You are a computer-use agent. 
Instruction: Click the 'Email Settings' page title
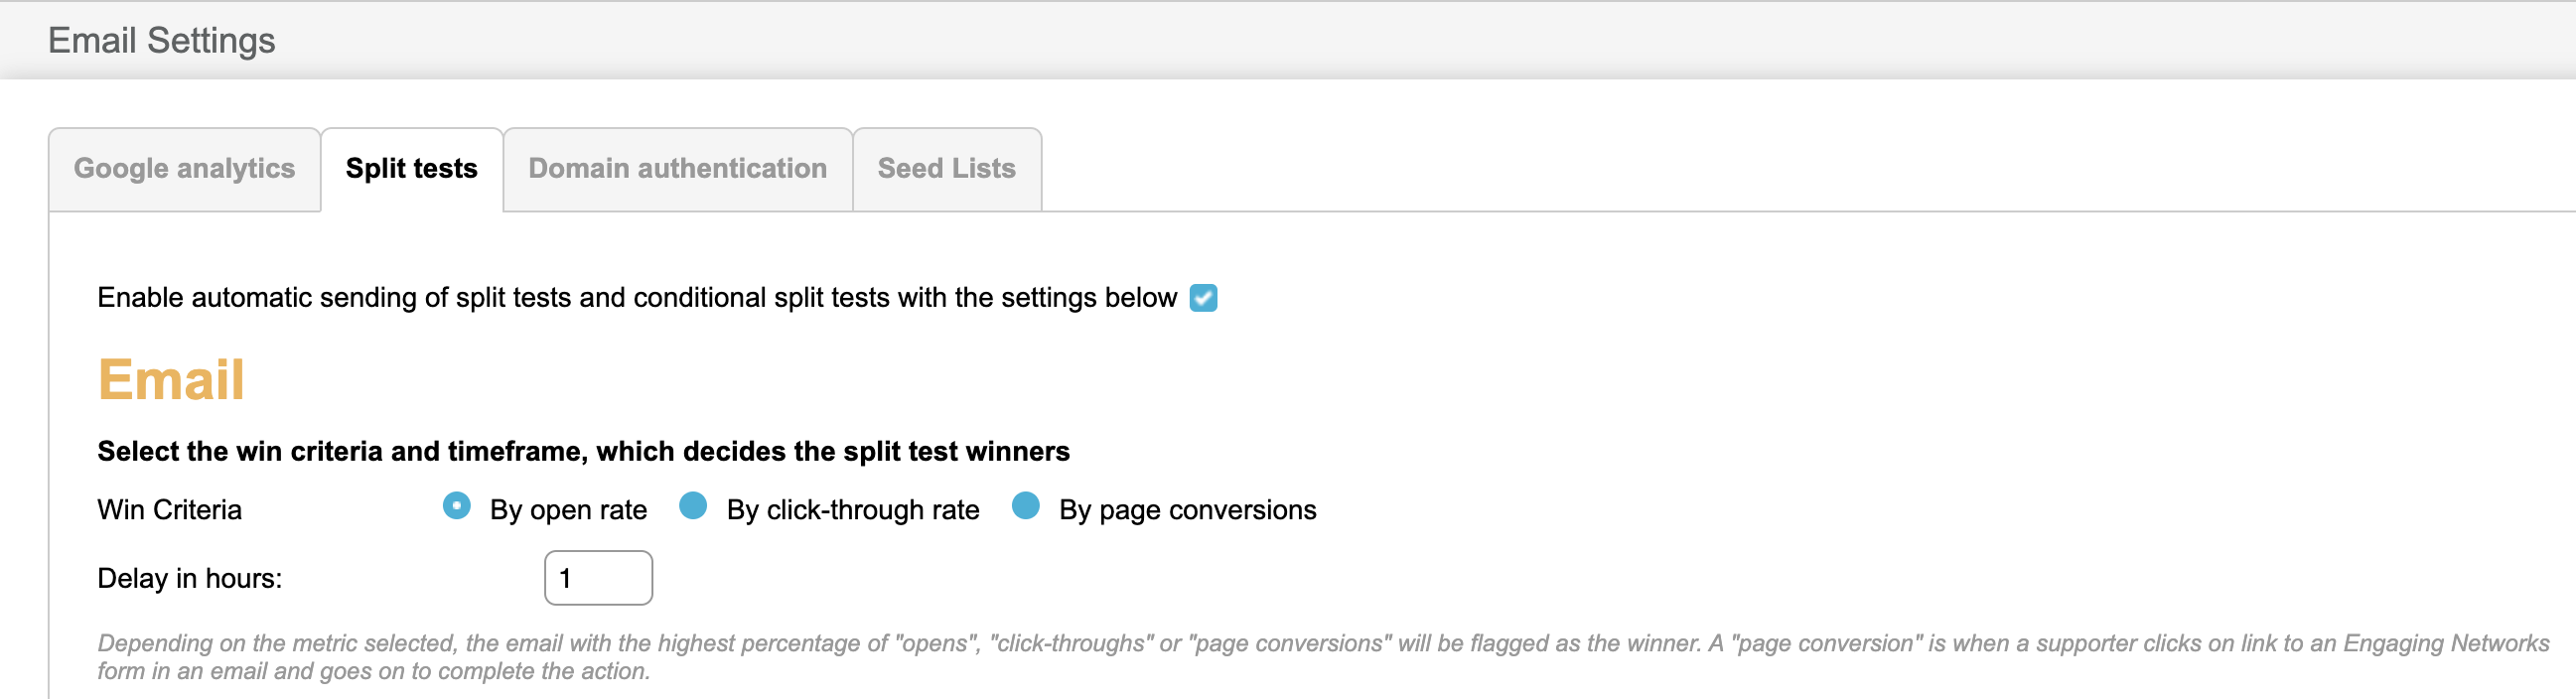point(161,41)
